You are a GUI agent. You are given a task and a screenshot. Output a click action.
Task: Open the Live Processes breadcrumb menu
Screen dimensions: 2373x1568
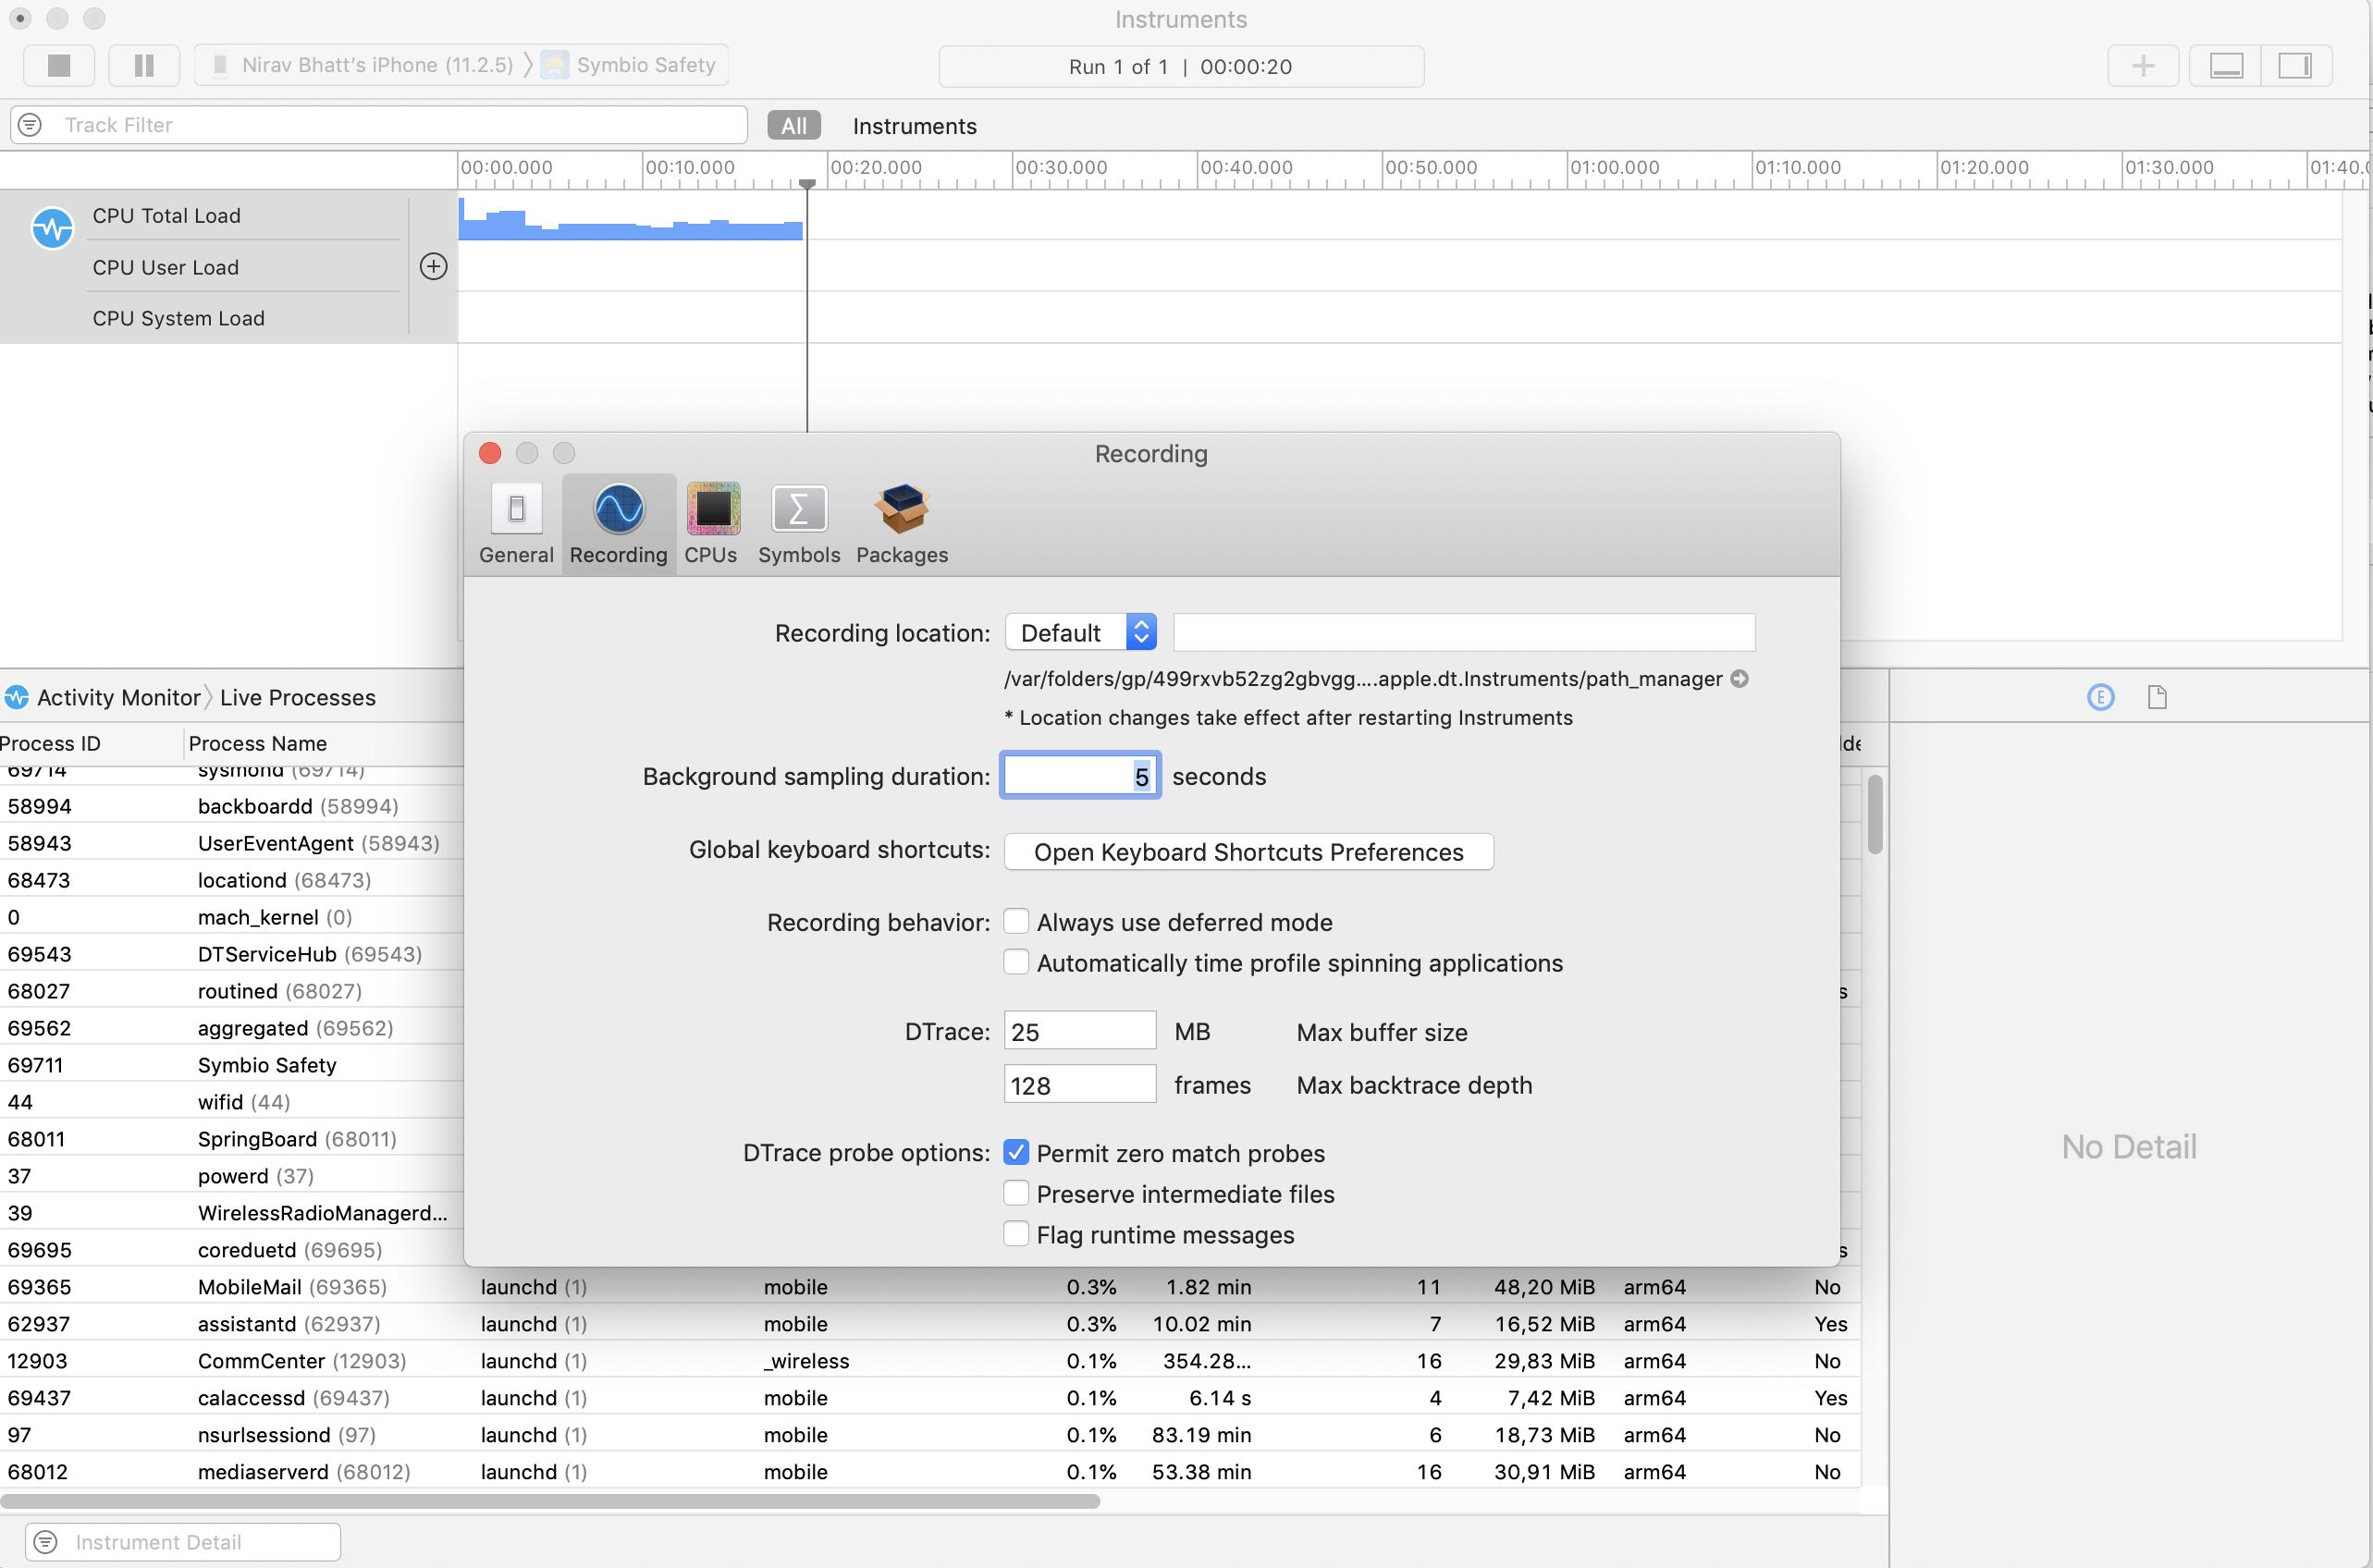tap(297, 697)
